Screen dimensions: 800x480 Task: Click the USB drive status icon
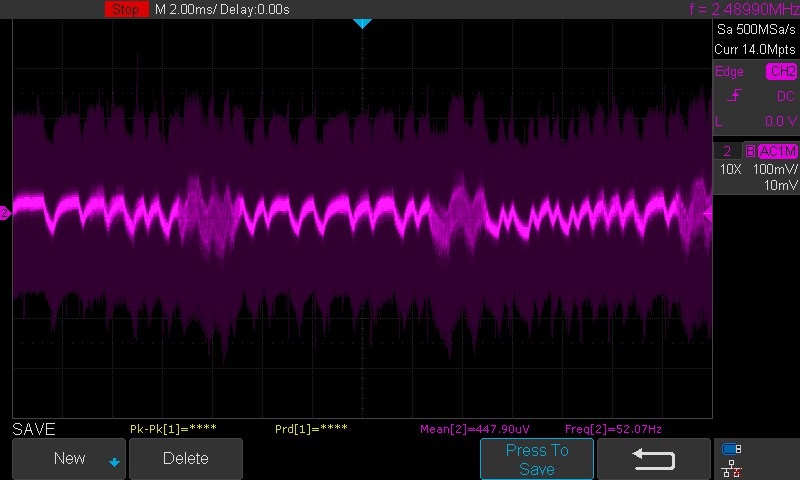[731, 449]
